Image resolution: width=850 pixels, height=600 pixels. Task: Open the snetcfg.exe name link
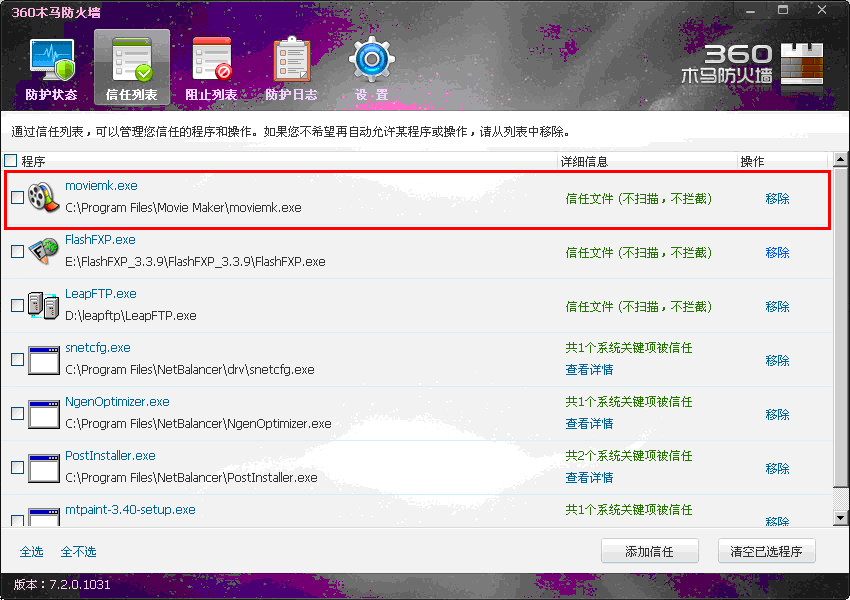[98, 347]
